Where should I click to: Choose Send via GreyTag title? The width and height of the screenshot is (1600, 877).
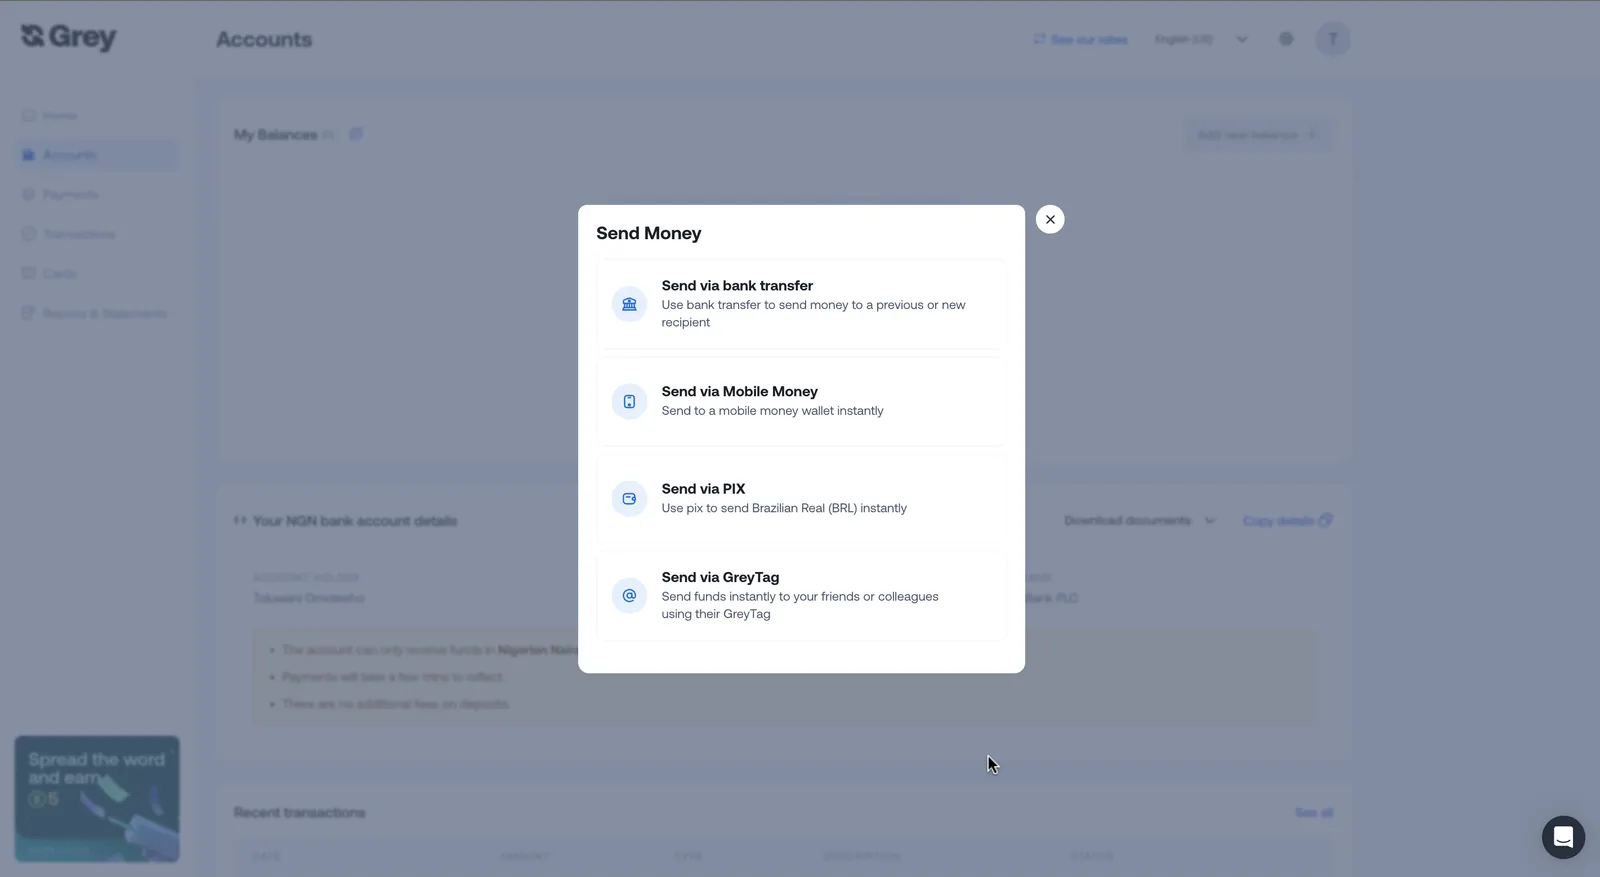(x=720, y=577)
